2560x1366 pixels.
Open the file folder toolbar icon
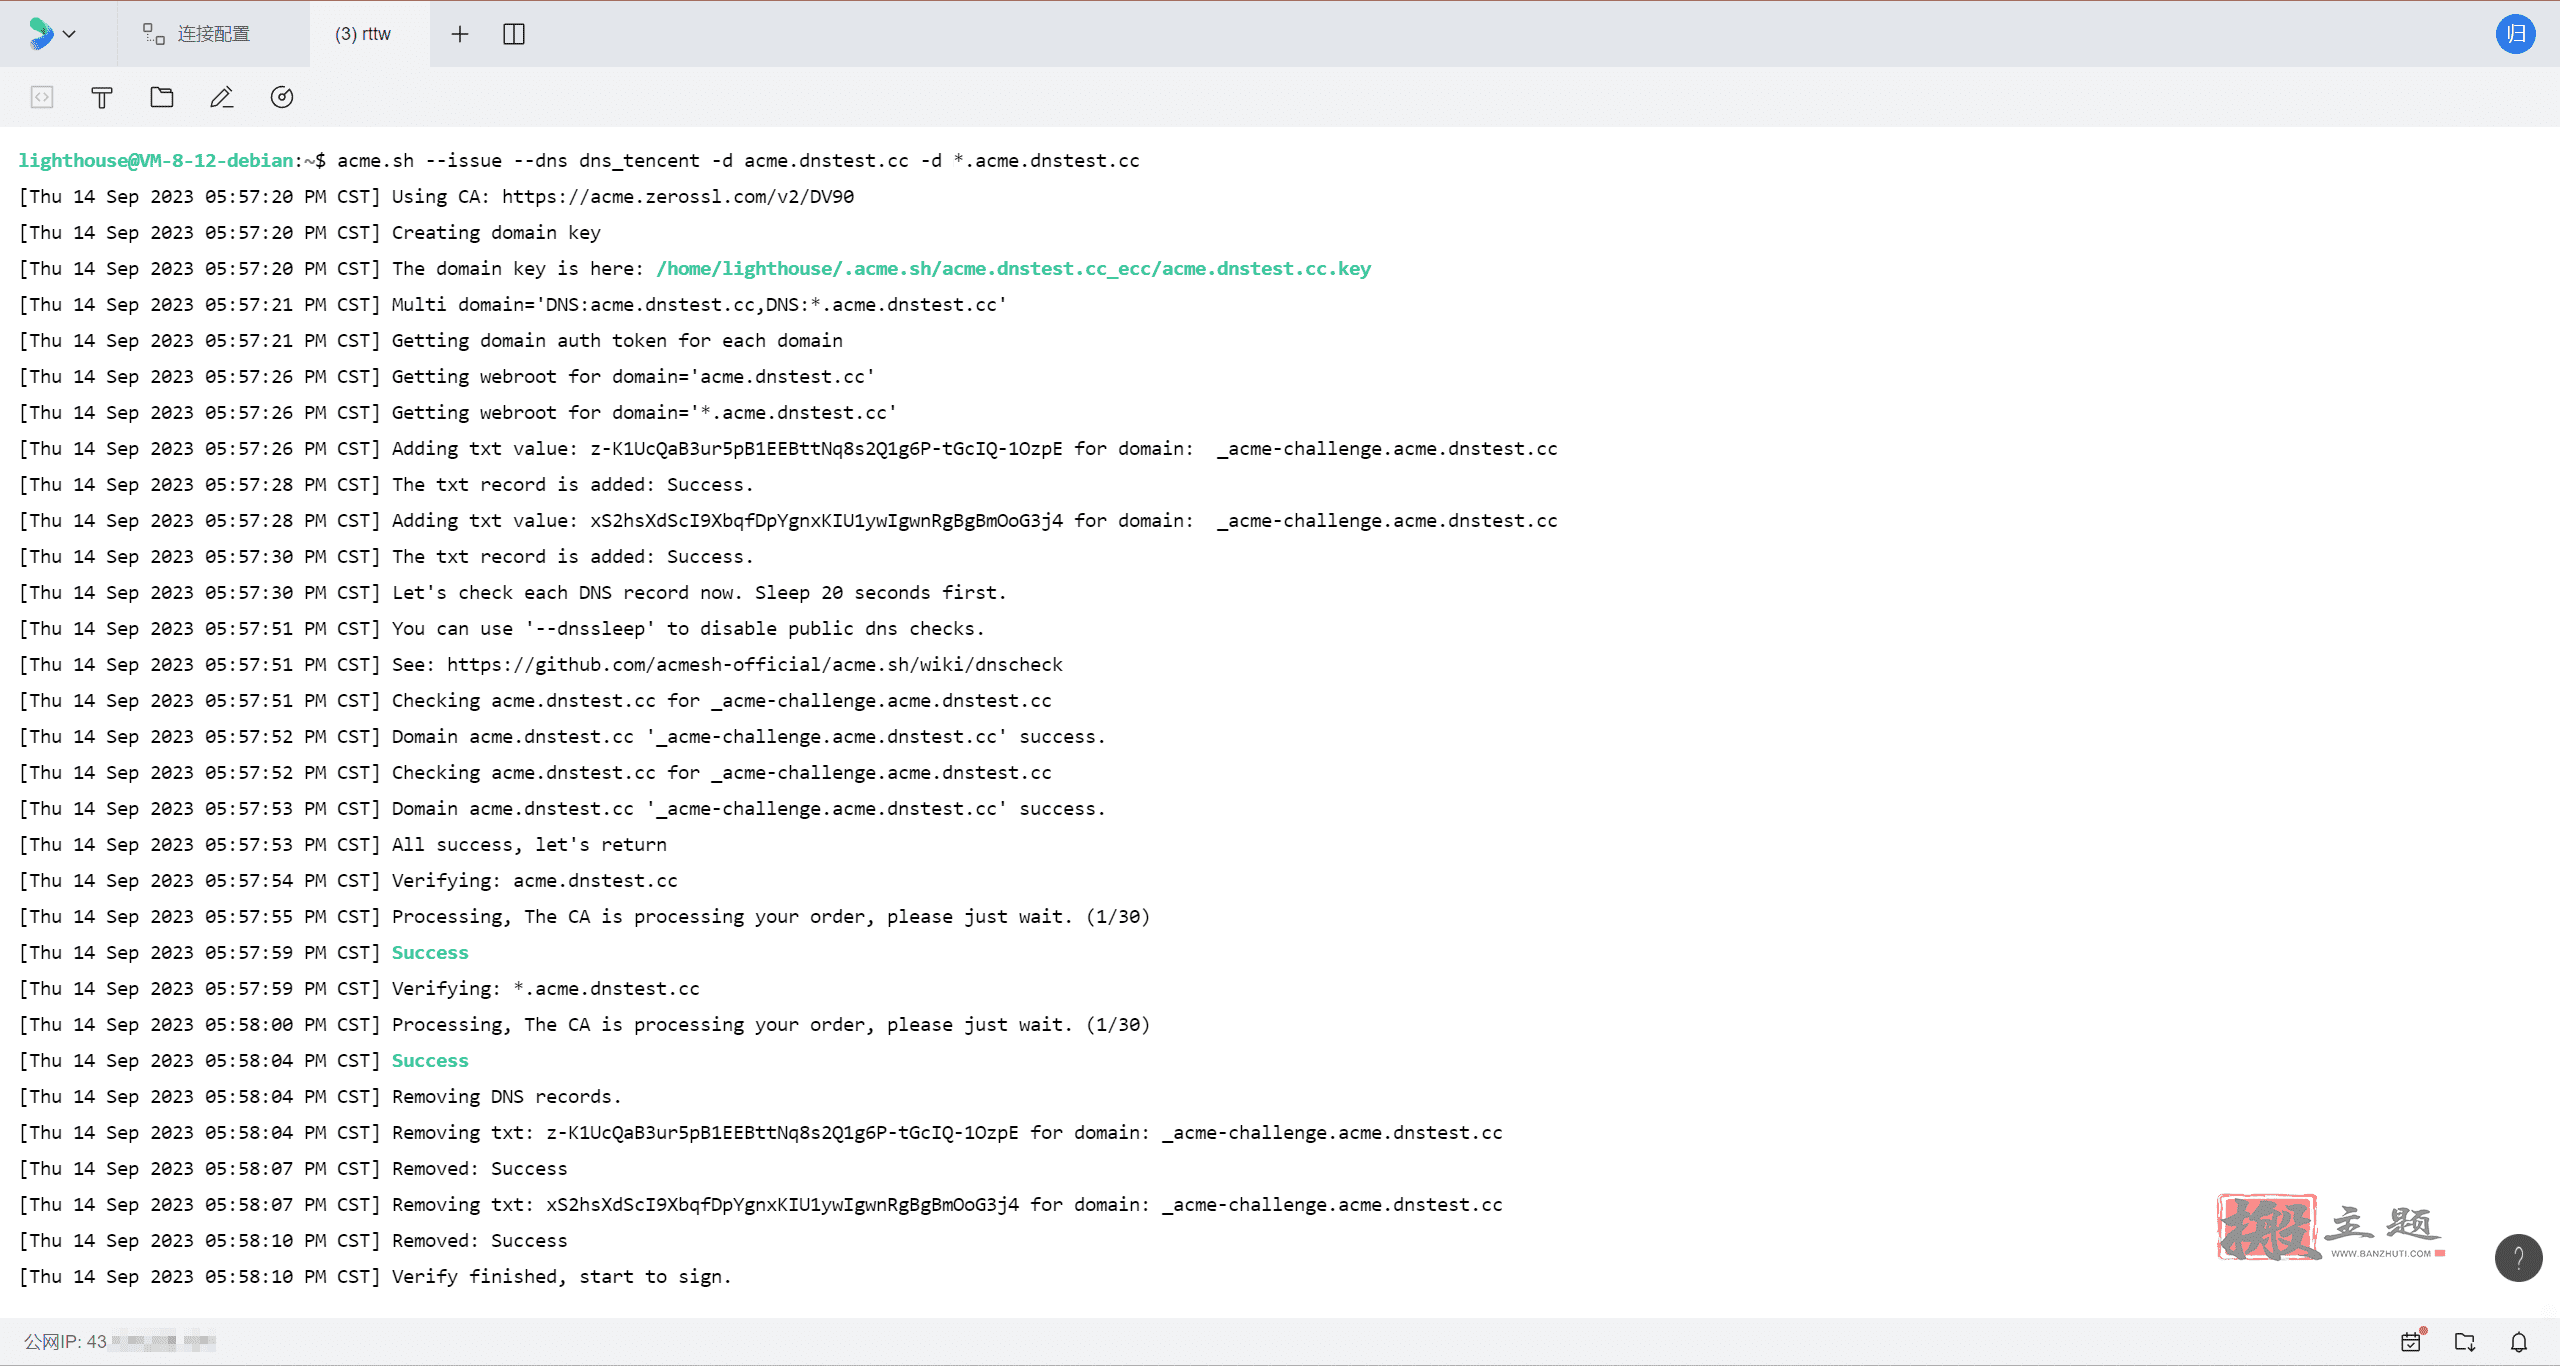click(162, 97)
